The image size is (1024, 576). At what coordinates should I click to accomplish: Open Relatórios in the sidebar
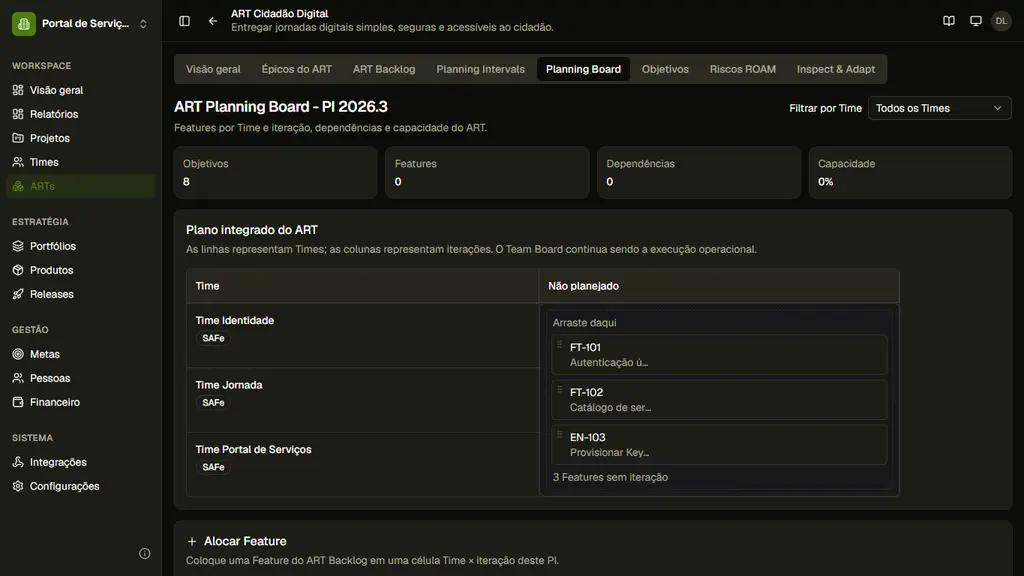81,114
